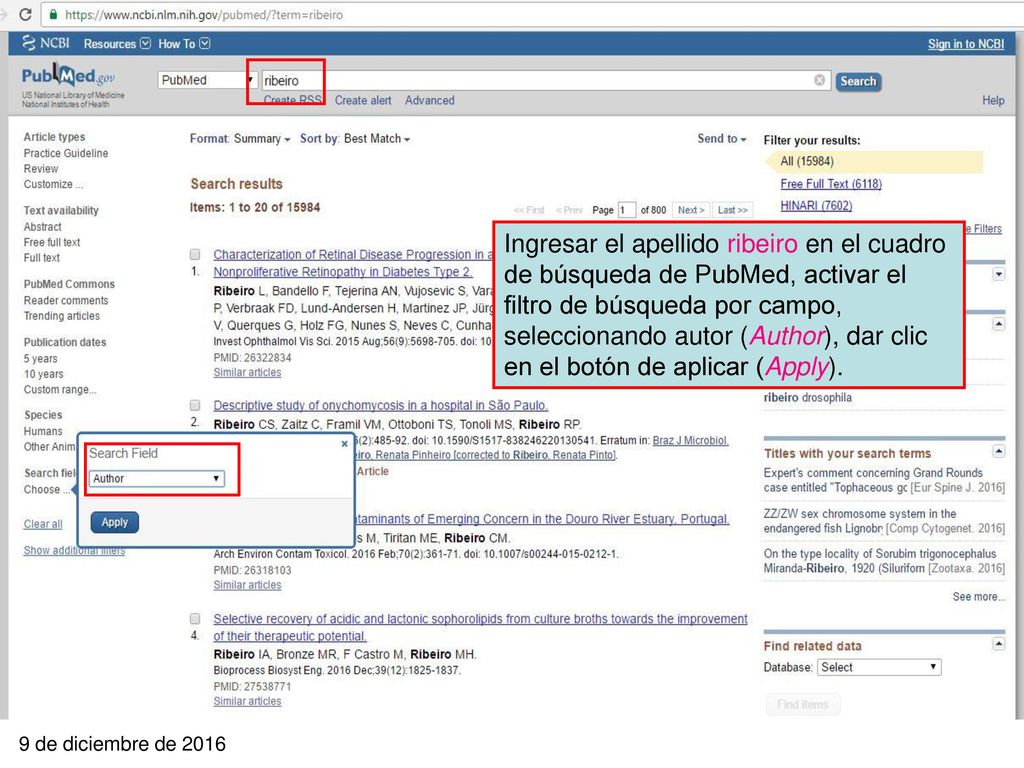Go to the Next results page
The width and height of the screenshot is (1024, 768).
(x=691, y=210)
